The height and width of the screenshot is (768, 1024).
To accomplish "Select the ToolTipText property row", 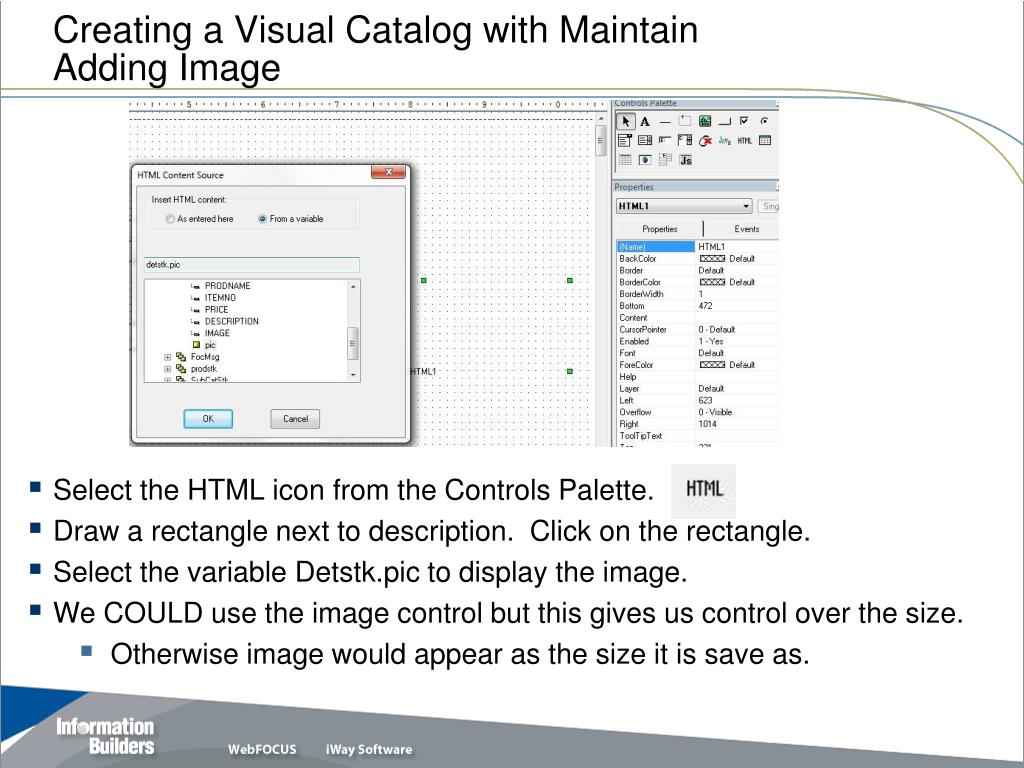I will (697, 436).
